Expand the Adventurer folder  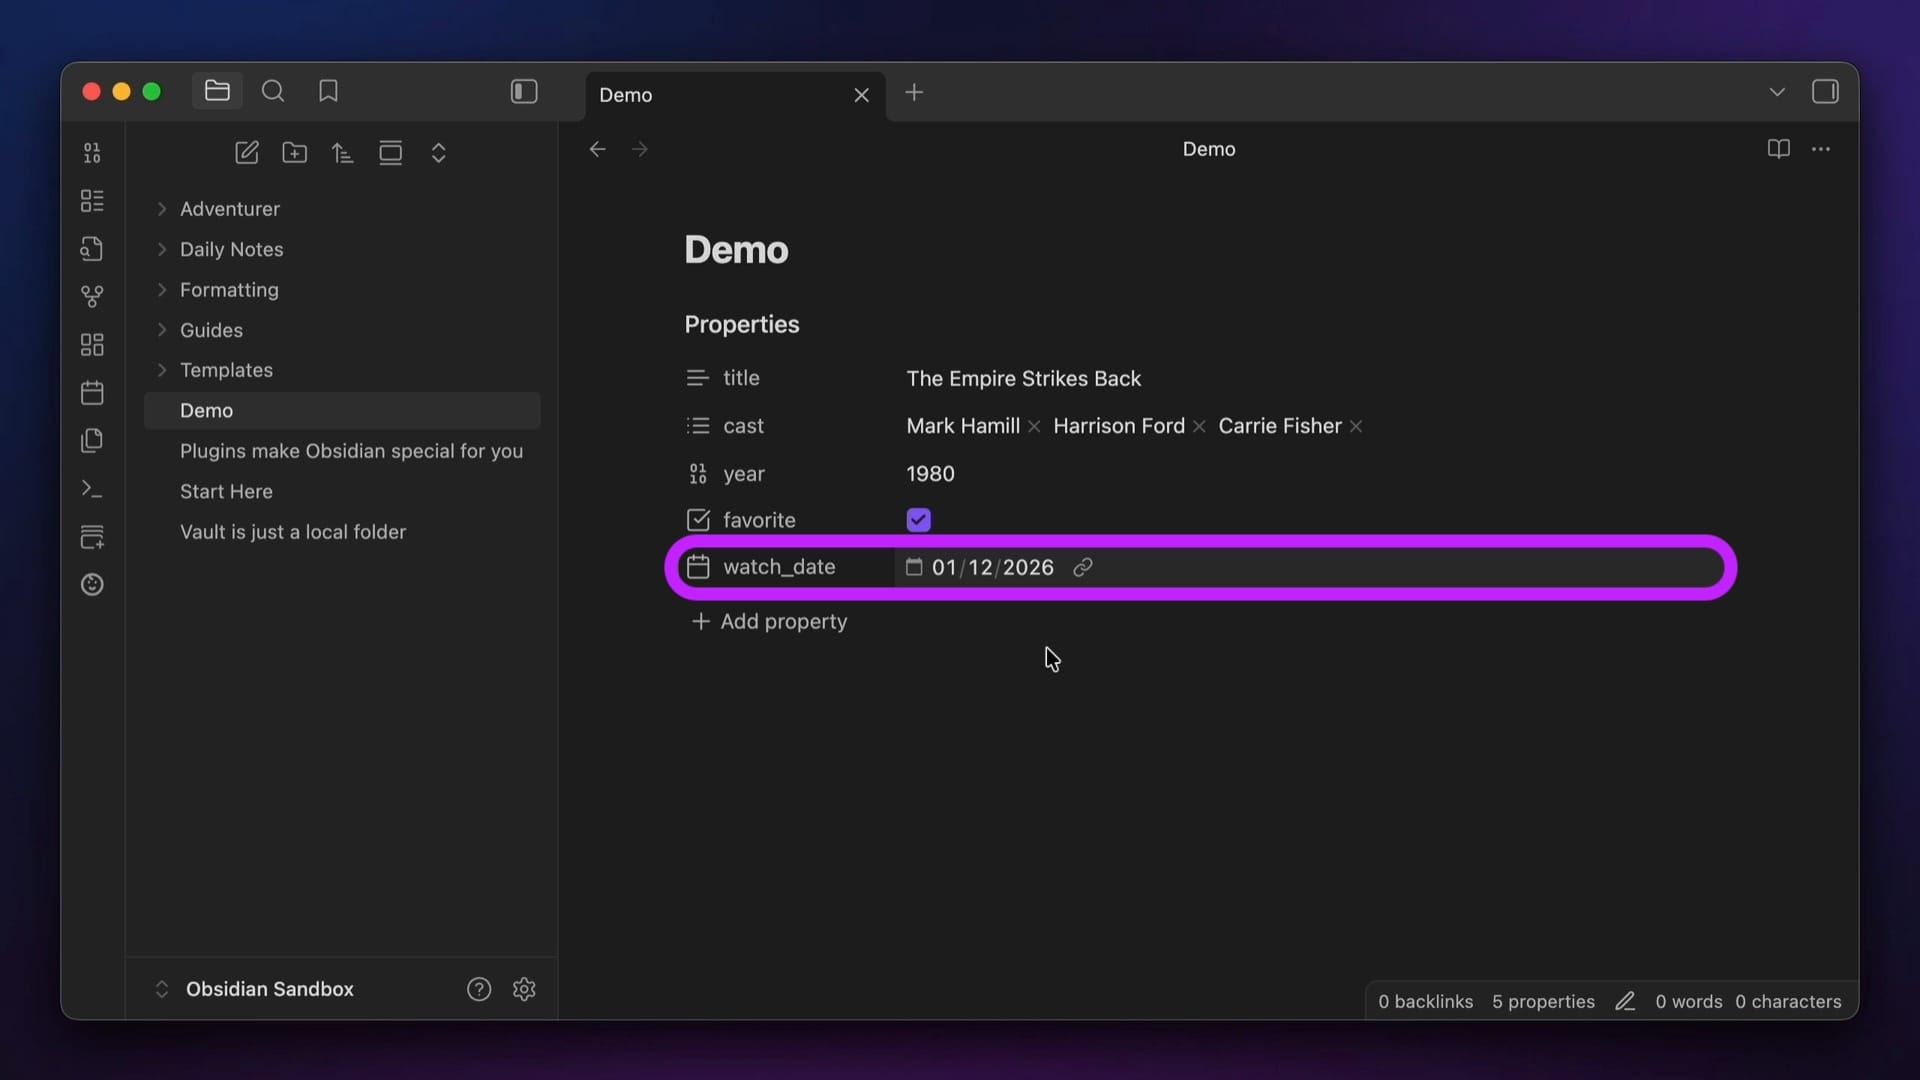pos(162,209)
